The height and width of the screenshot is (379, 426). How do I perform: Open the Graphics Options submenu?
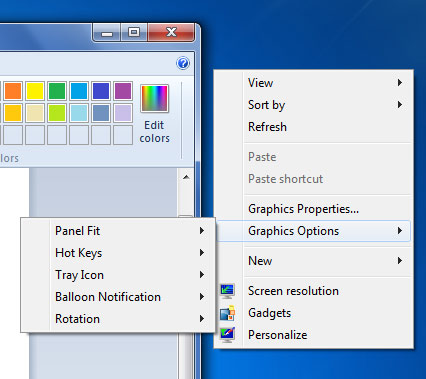[x=313, y=231]
